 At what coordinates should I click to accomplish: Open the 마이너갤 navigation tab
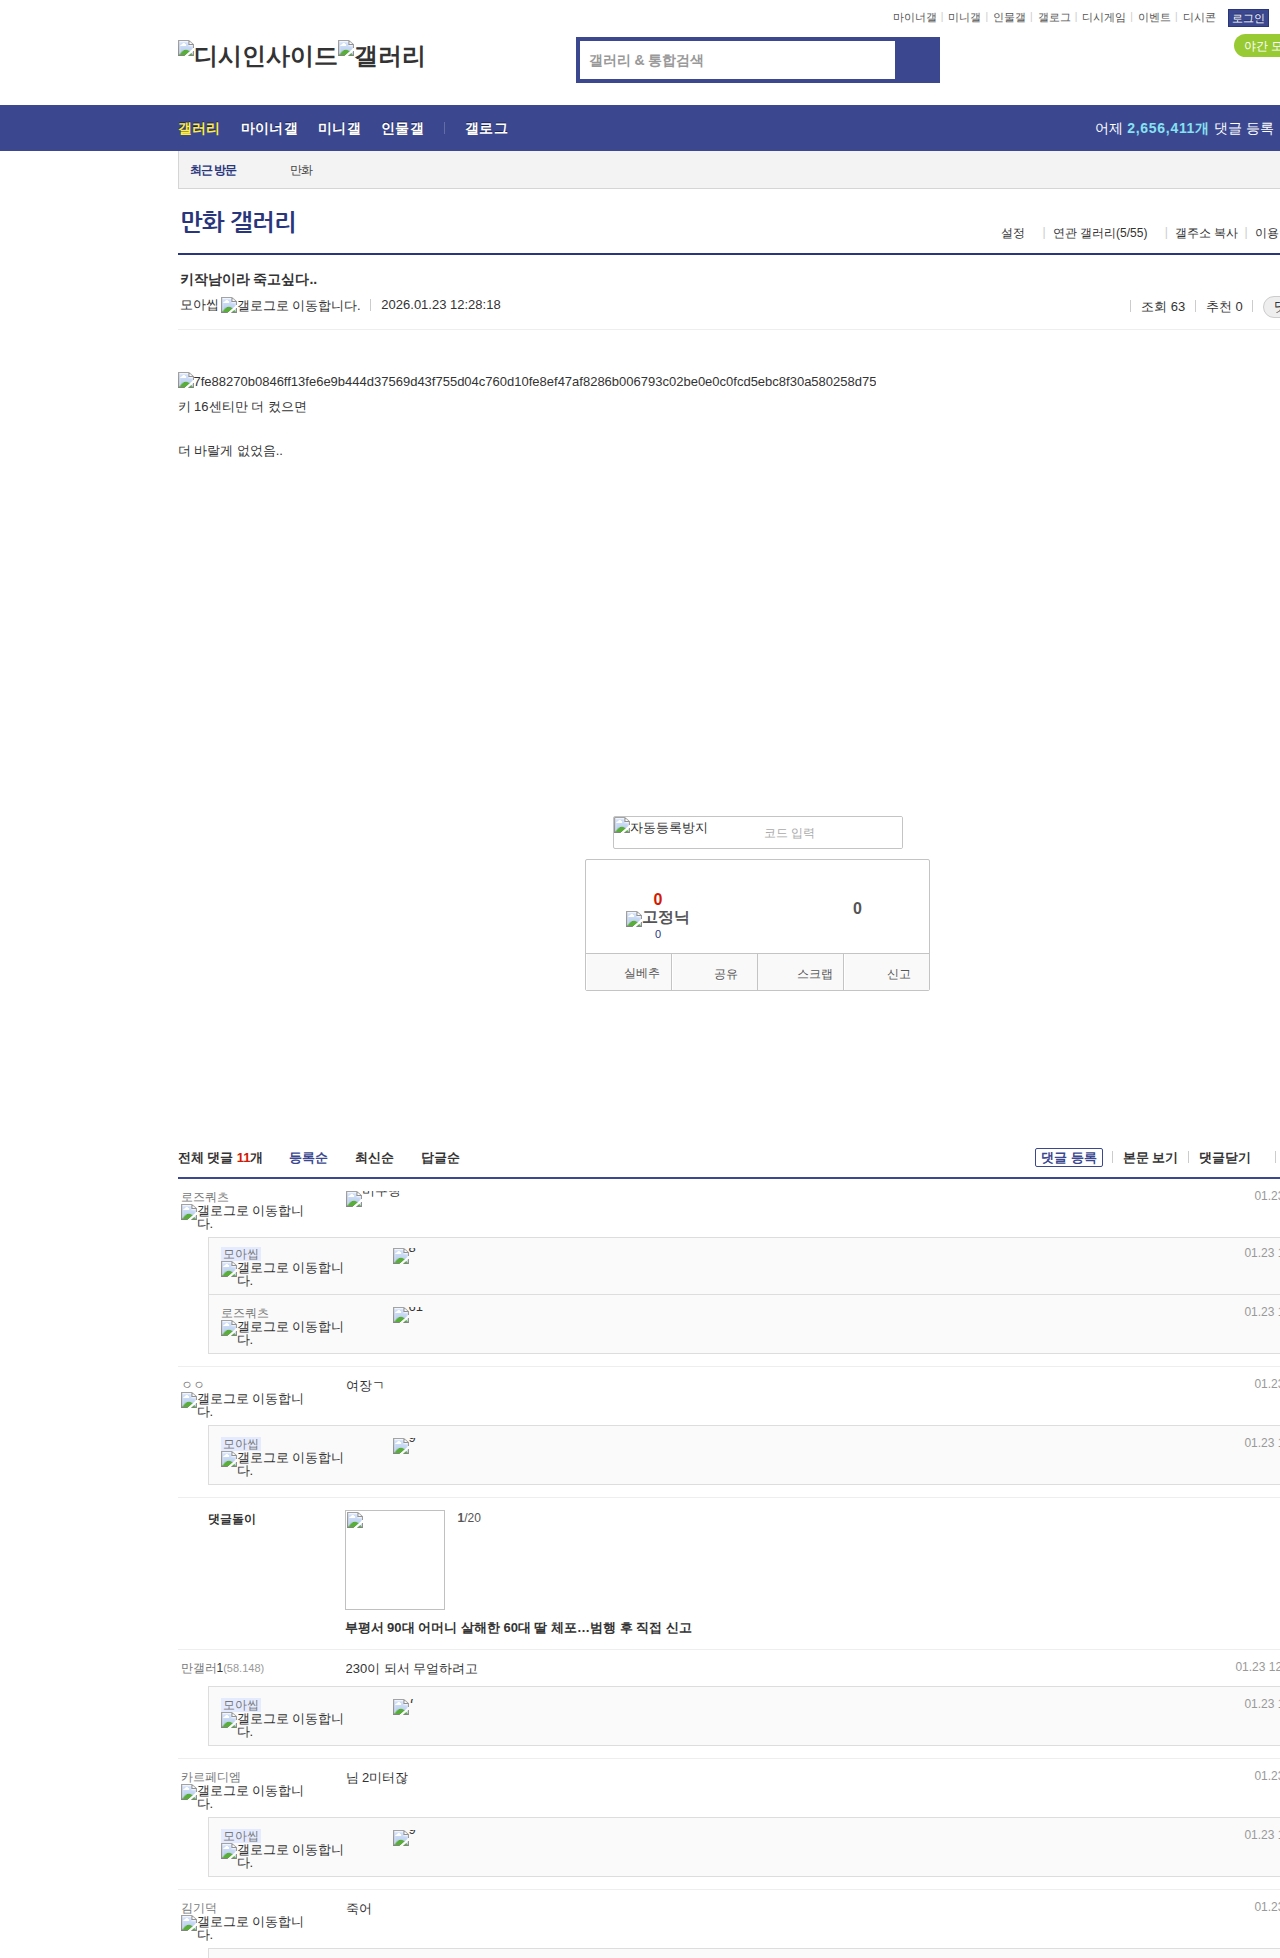point(269,129)
